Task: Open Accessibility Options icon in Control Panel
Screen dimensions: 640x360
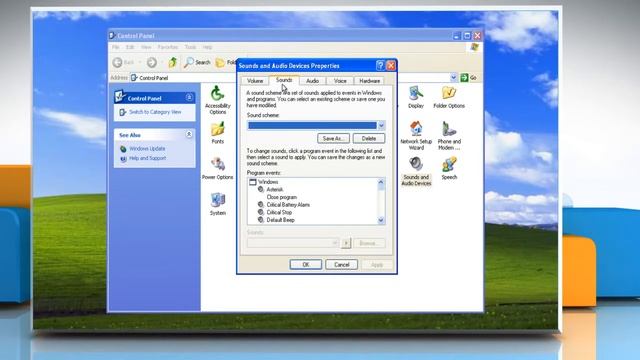Action: [x=218, y=100]
